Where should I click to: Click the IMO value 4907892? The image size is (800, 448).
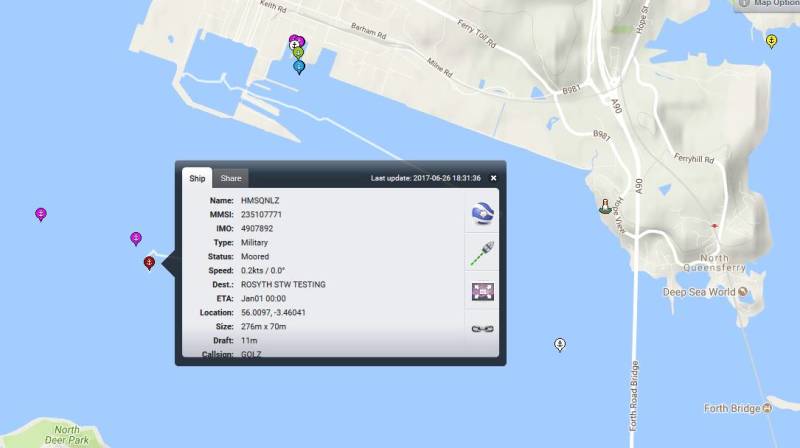point(257,229)
